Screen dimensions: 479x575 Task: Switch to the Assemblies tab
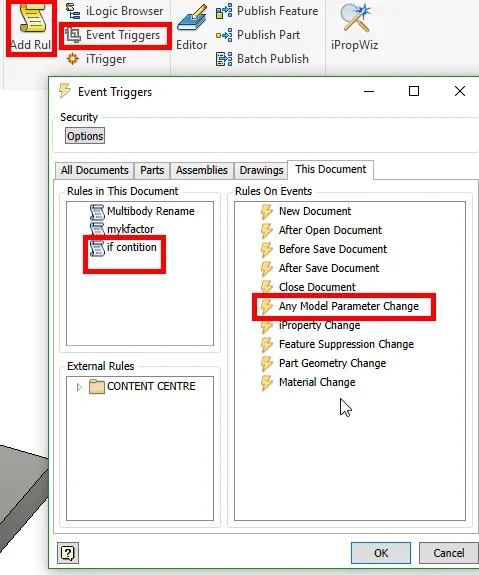[x=202, y=170]
